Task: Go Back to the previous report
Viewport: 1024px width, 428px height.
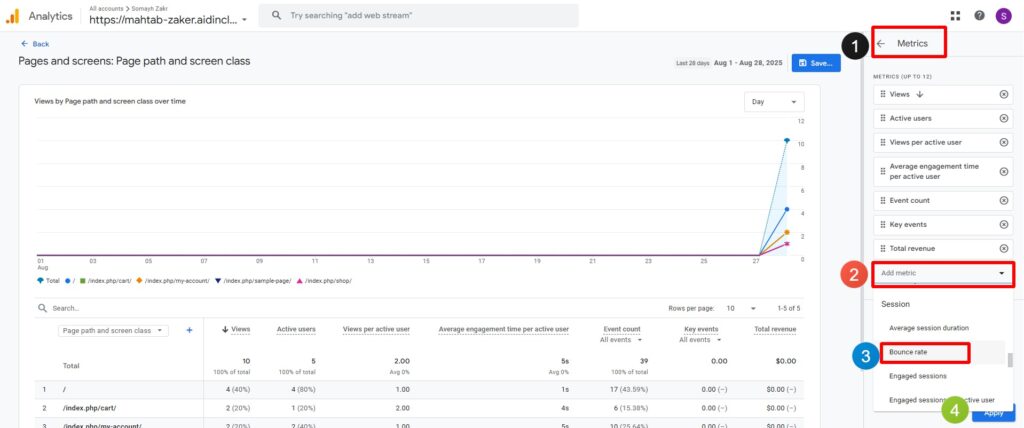Action: click(35, 44)
